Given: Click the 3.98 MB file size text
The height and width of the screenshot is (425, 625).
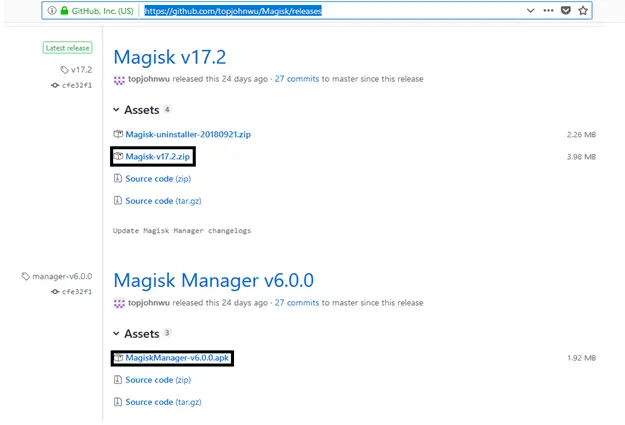Looking at the screenshot, I should click(582, 157).
